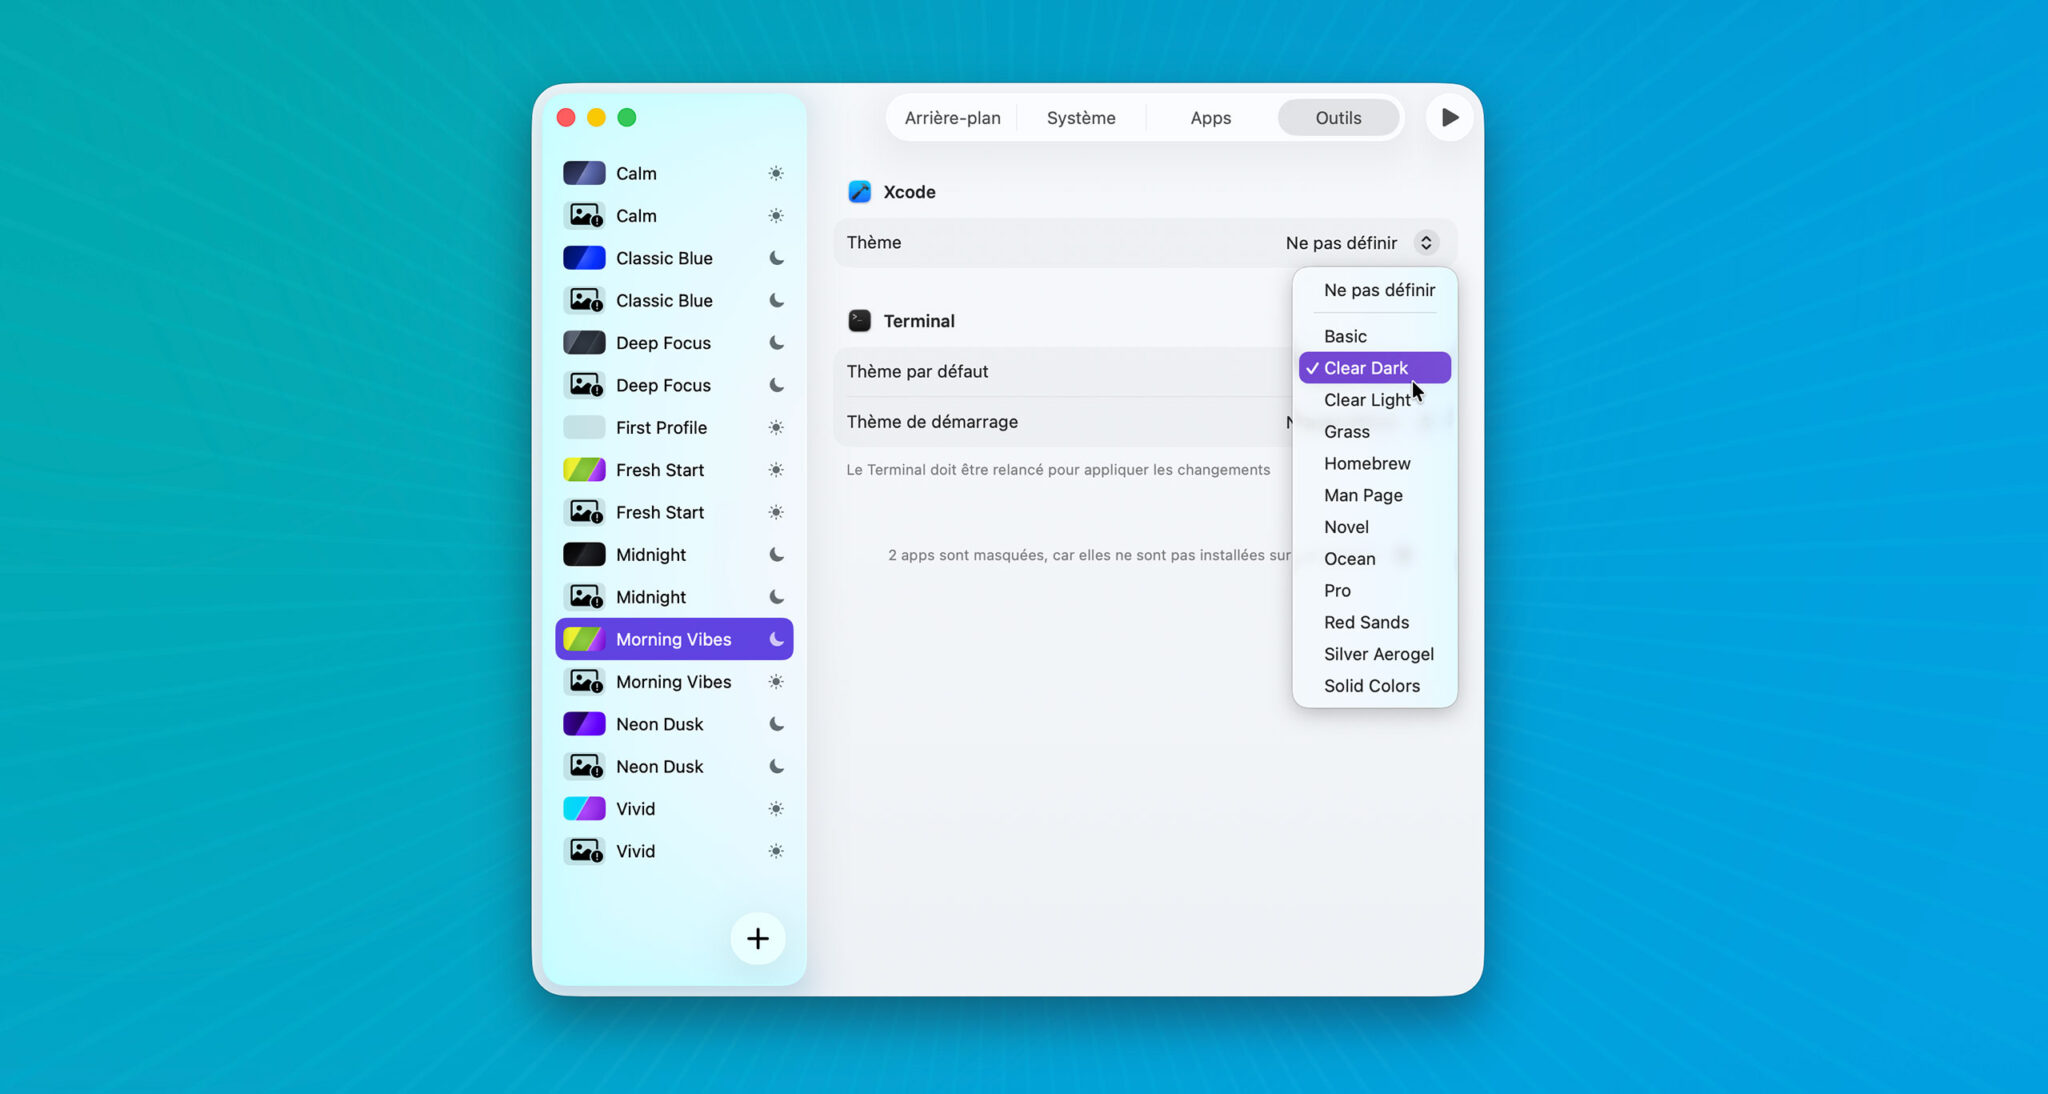Toggle the moon indicator on Morning Vibes
2048x1094 pixels.
point(777,638)
